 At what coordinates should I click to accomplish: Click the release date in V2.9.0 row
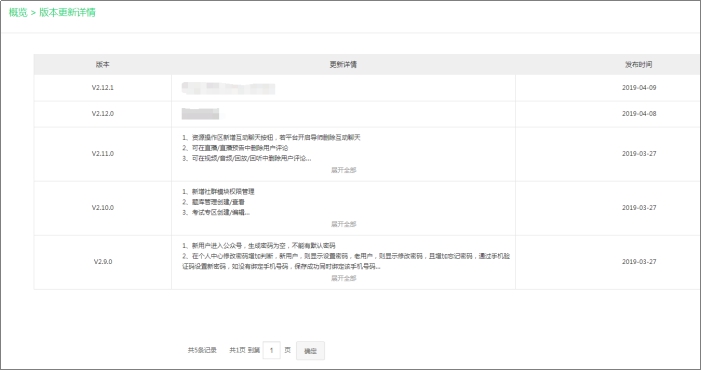[x=639, y=262]
